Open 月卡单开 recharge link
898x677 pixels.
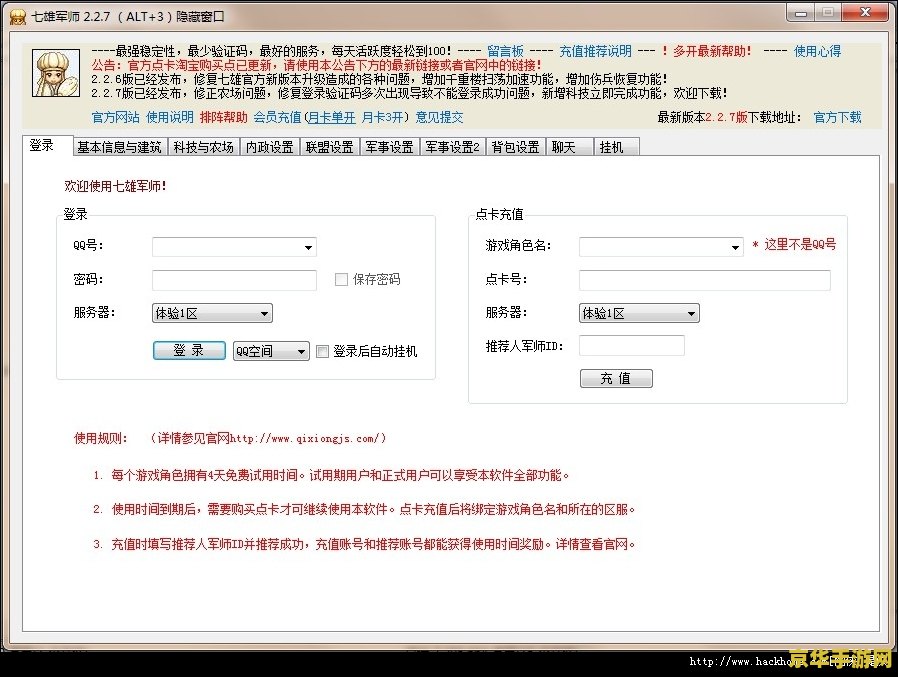[x=332, y=117]
